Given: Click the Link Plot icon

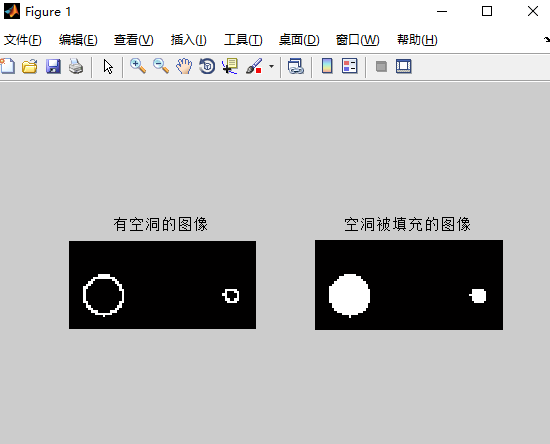Looking at the screenshot, I should [x=296, y=66].
